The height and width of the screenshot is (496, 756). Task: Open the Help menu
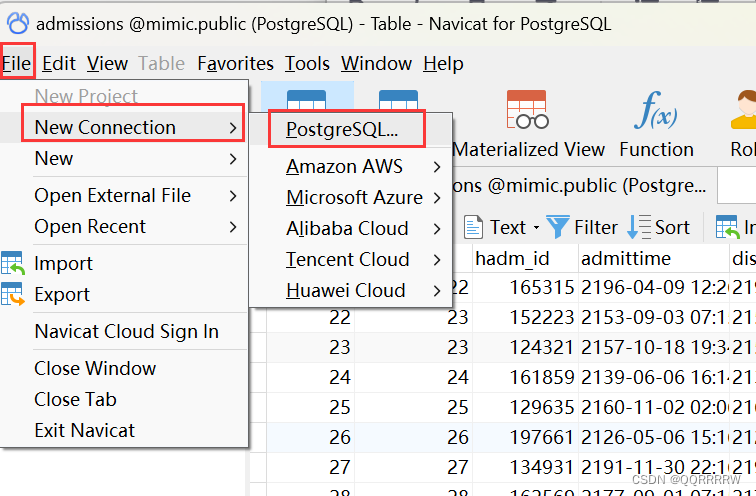pos(443,63)
